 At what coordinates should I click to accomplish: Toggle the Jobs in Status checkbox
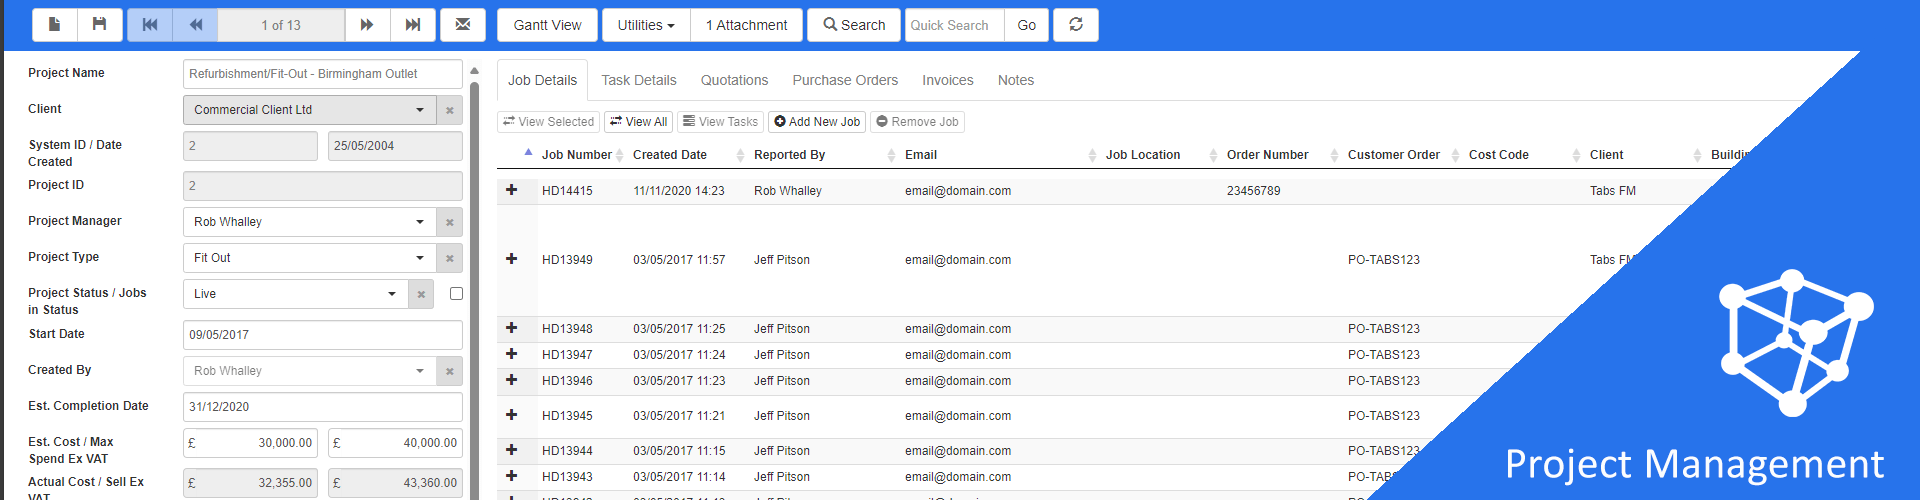point(456,294)
